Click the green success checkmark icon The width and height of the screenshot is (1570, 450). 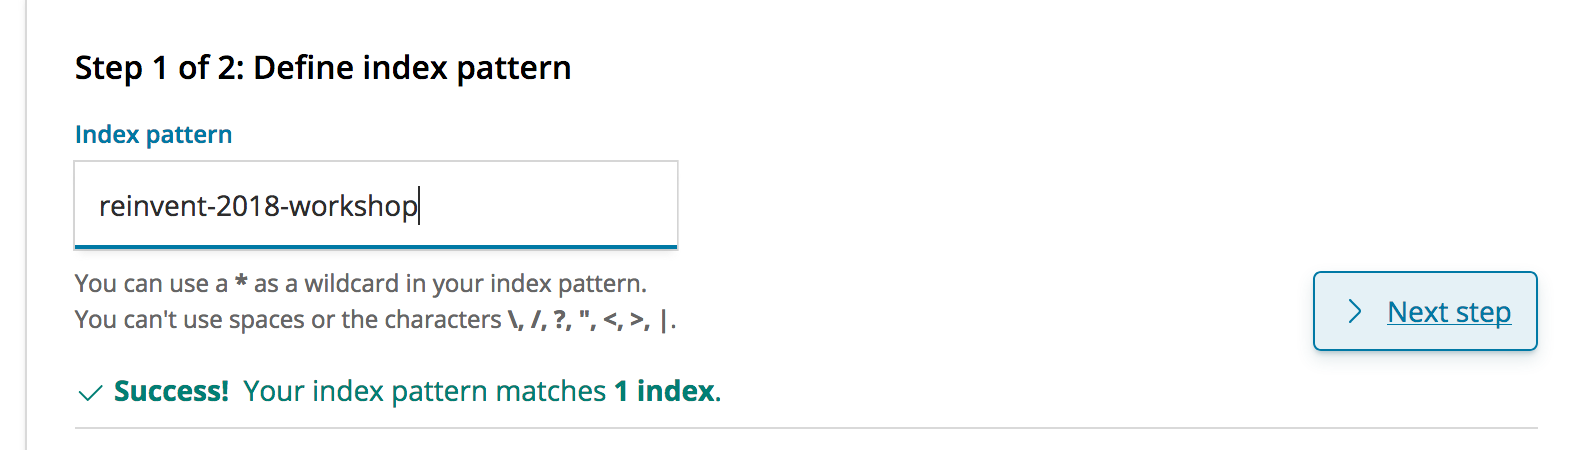[90, 393]
